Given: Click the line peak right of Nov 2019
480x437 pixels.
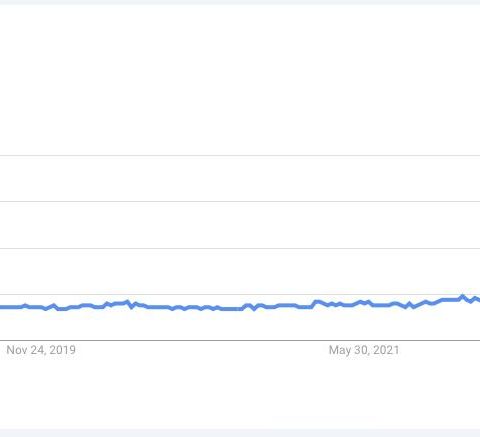Looking at the screenshot, I should tap(128, 301).
